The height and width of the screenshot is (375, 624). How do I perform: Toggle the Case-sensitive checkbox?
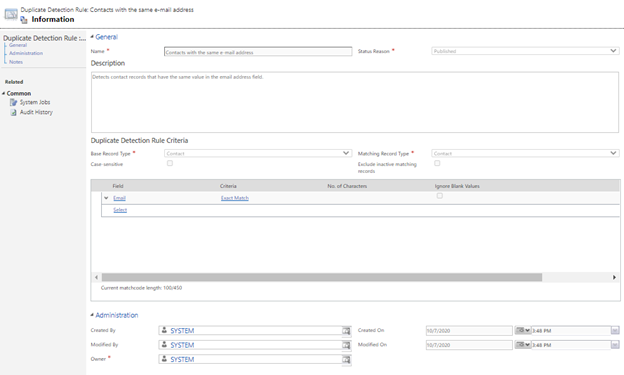point(170,163)
